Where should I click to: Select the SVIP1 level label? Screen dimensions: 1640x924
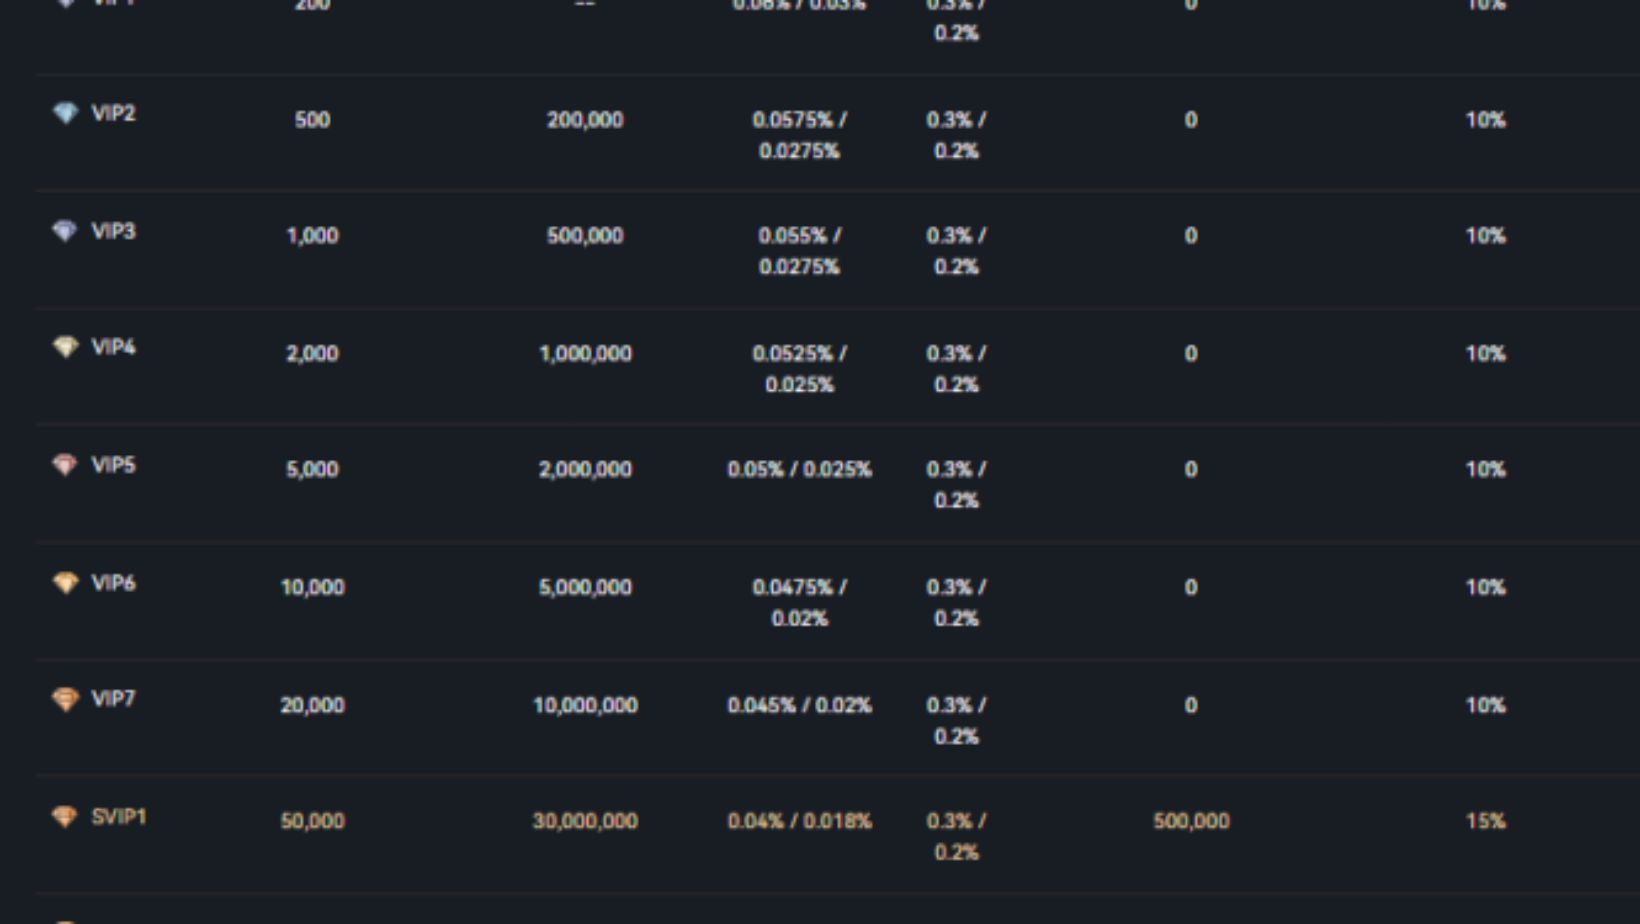click(119, 817)
